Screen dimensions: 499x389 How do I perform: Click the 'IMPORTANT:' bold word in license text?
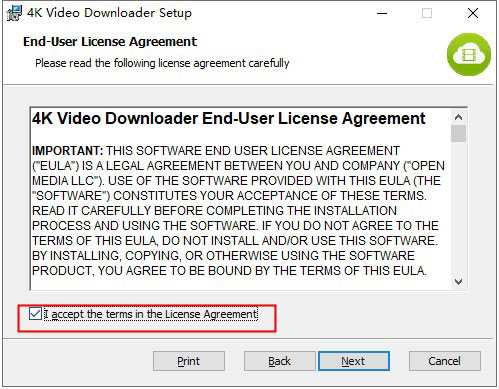coord(68,151)
